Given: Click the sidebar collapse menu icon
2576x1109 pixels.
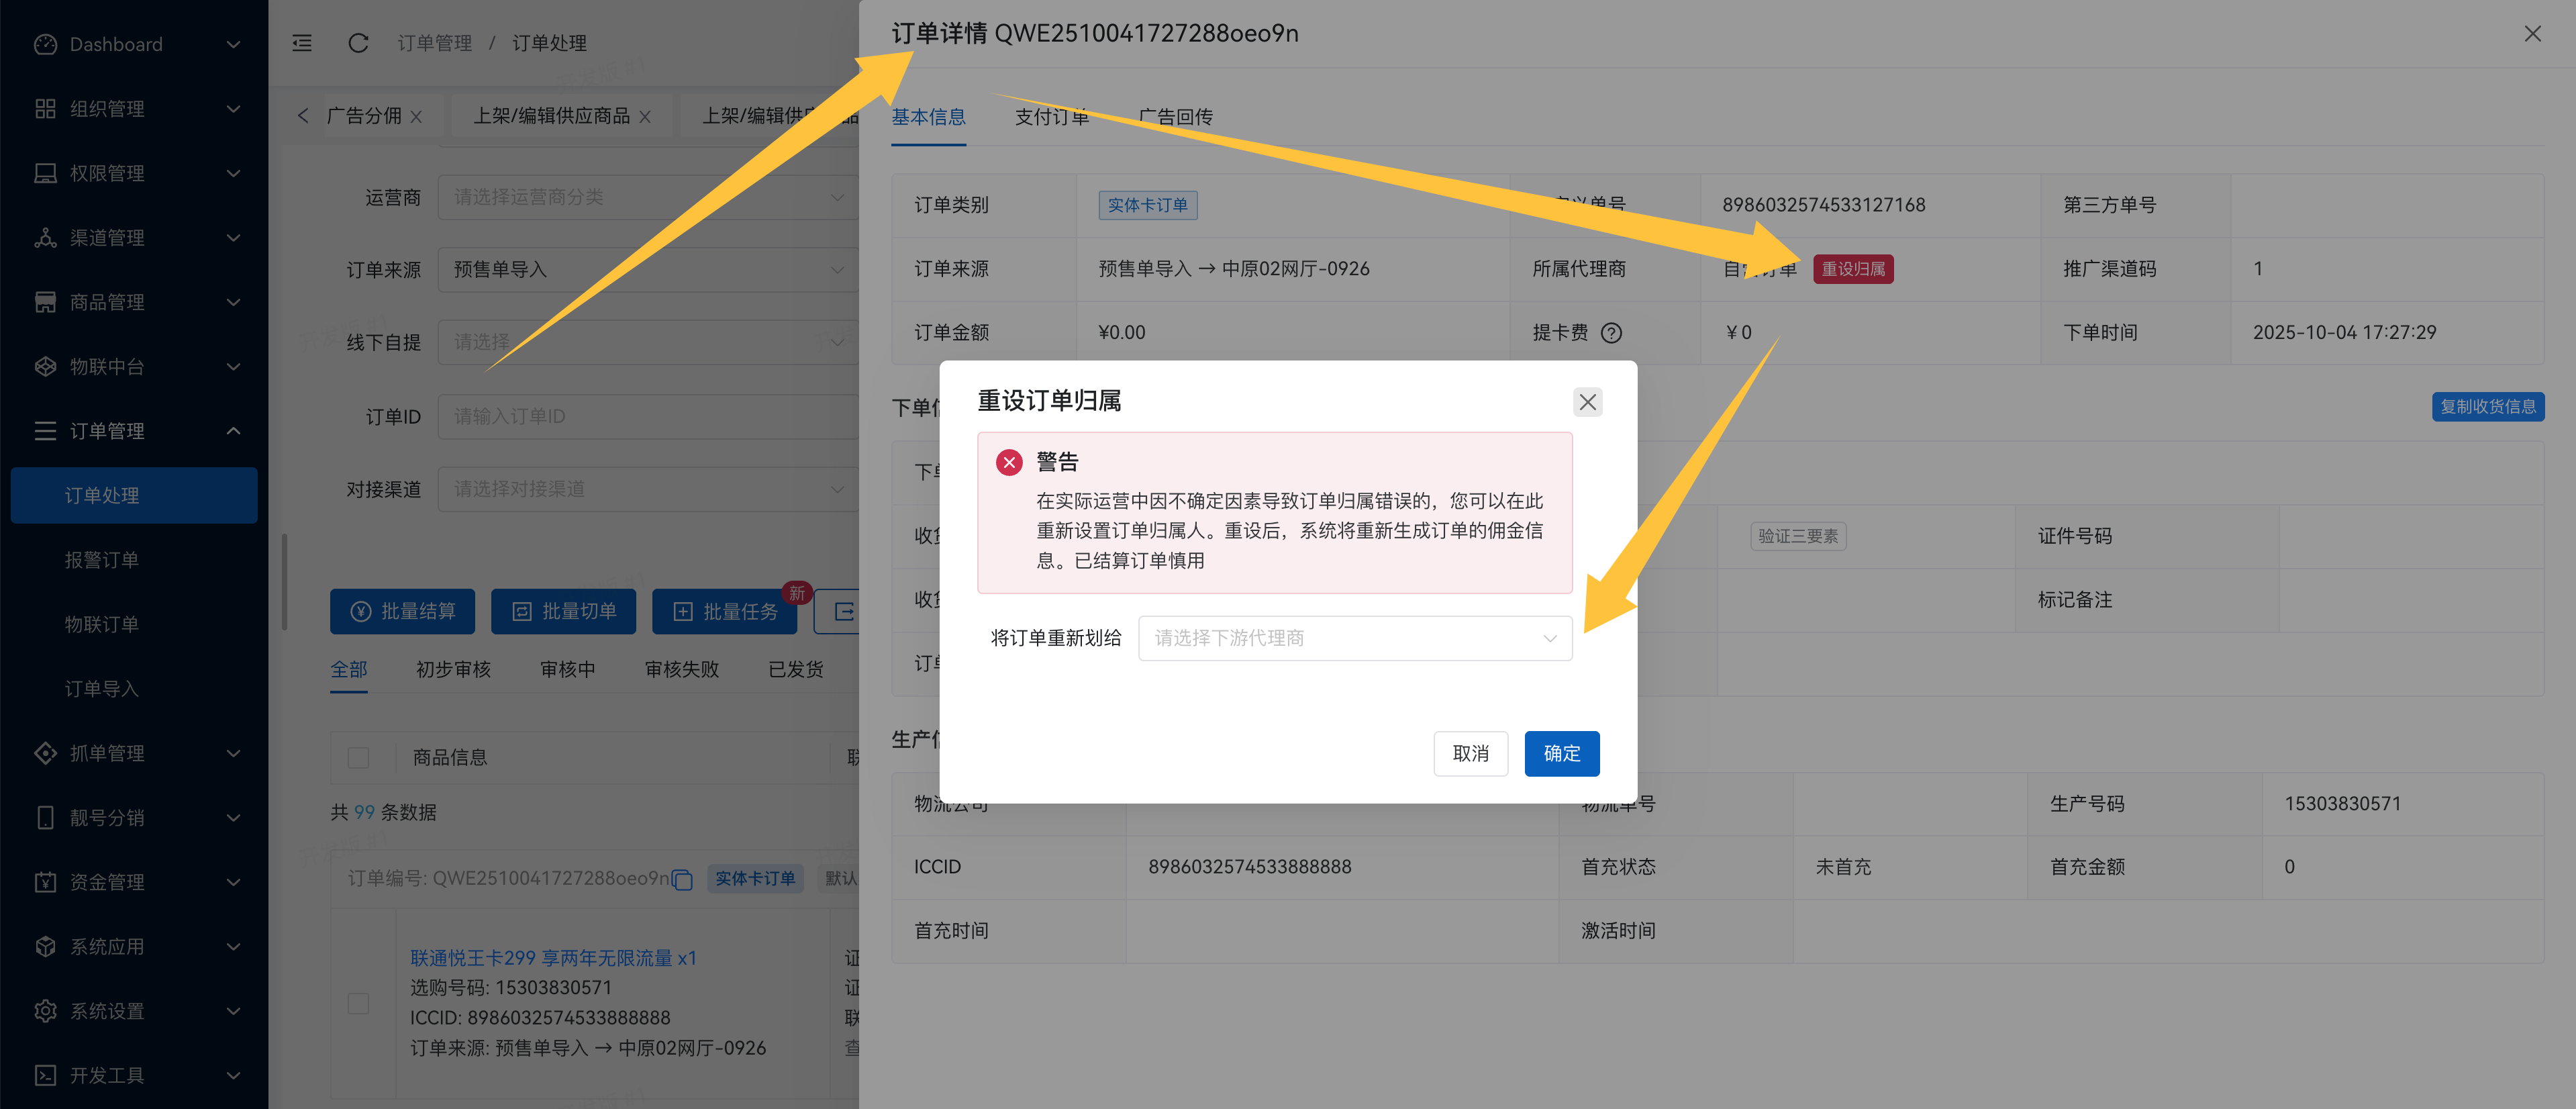Looking at the screenshot, I should pos(302,43).
